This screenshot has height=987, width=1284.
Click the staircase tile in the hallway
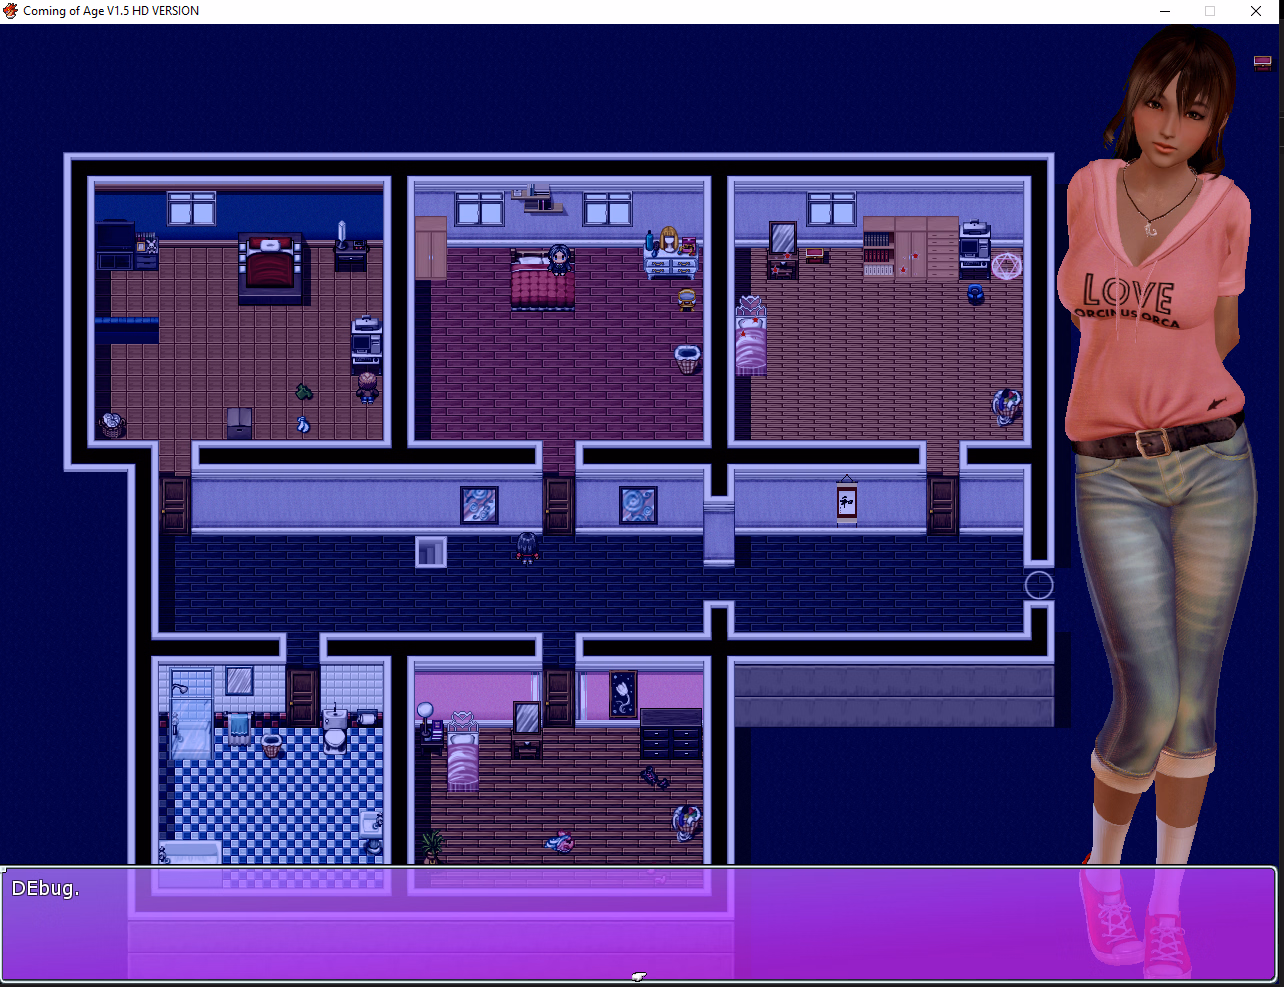(431, 552)
